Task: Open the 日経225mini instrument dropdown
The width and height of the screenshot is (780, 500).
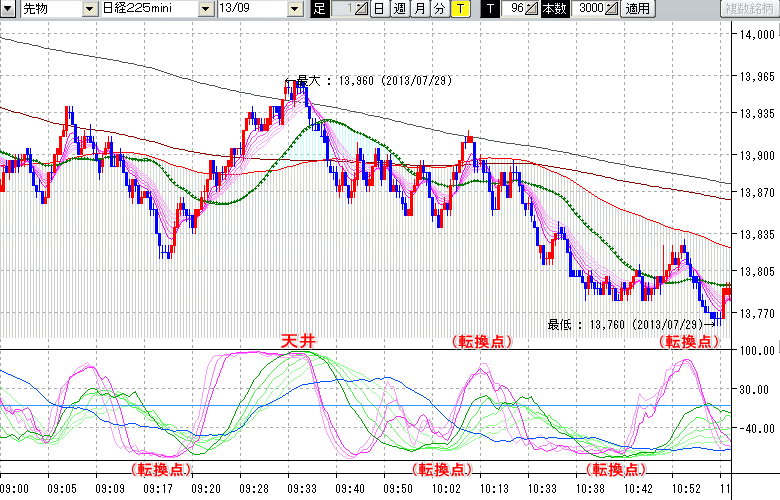Action: coord(205,9)
